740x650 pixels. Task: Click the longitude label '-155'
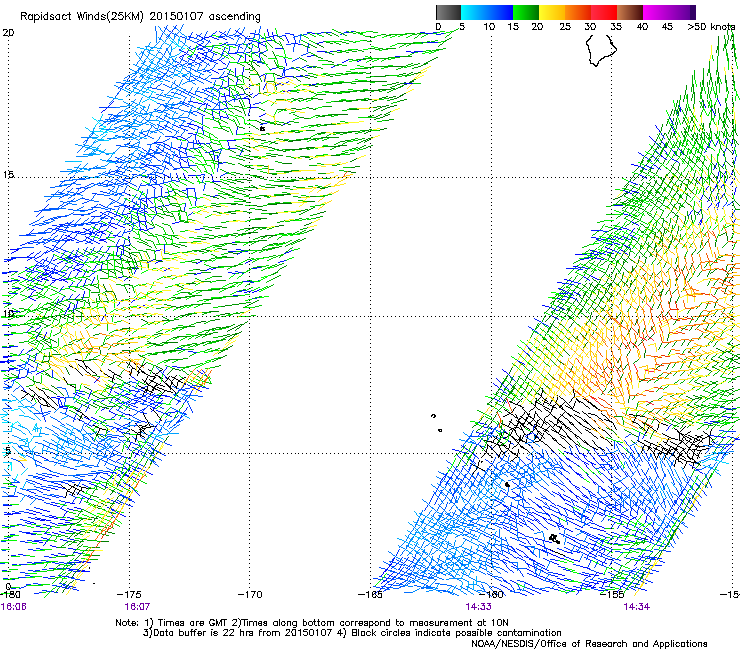tap(612, 595)
